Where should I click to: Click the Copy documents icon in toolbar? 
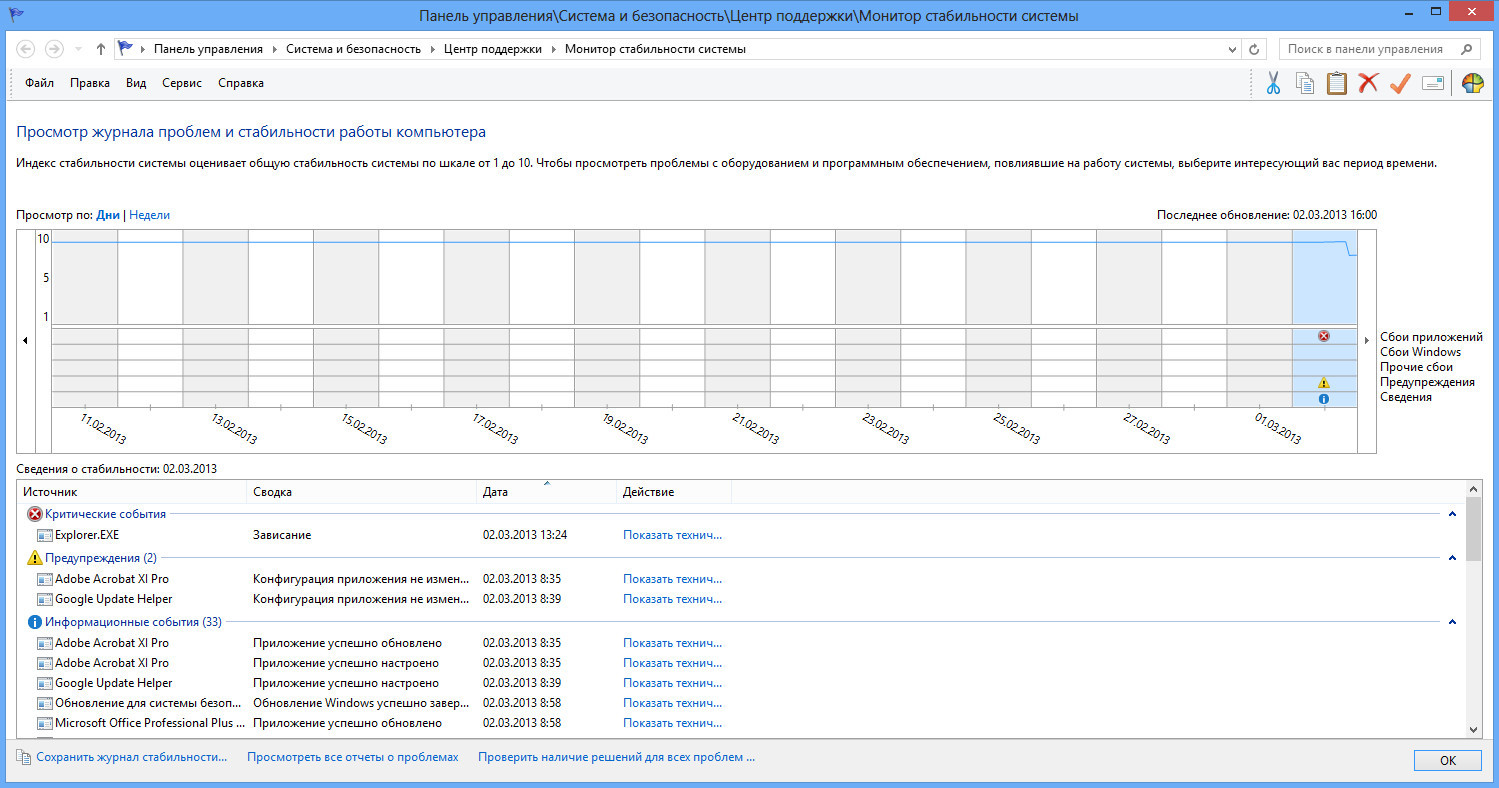tap(1305, 84)
